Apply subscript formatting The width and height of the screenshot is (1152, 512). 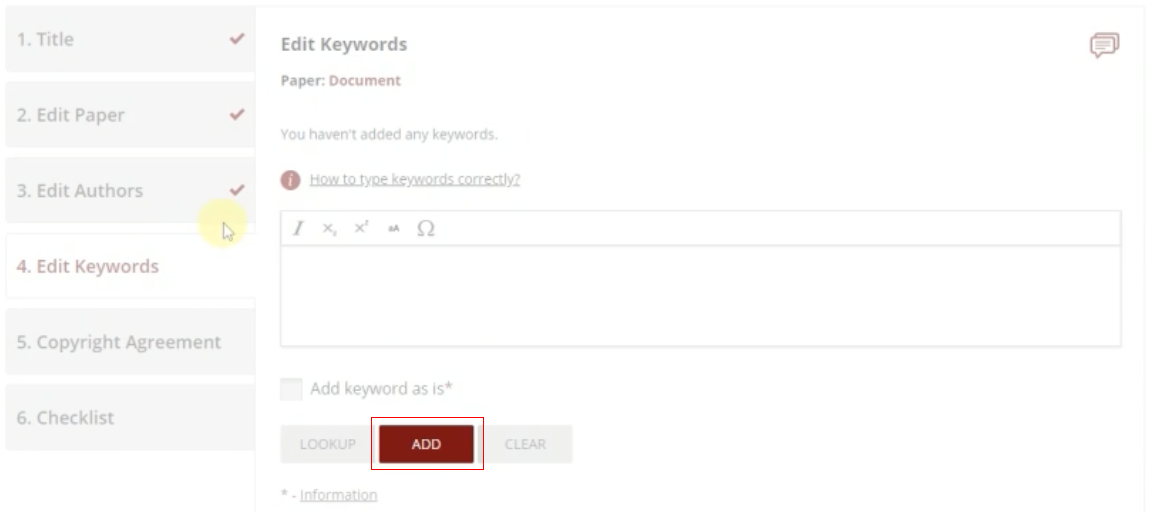click(329, 229)
